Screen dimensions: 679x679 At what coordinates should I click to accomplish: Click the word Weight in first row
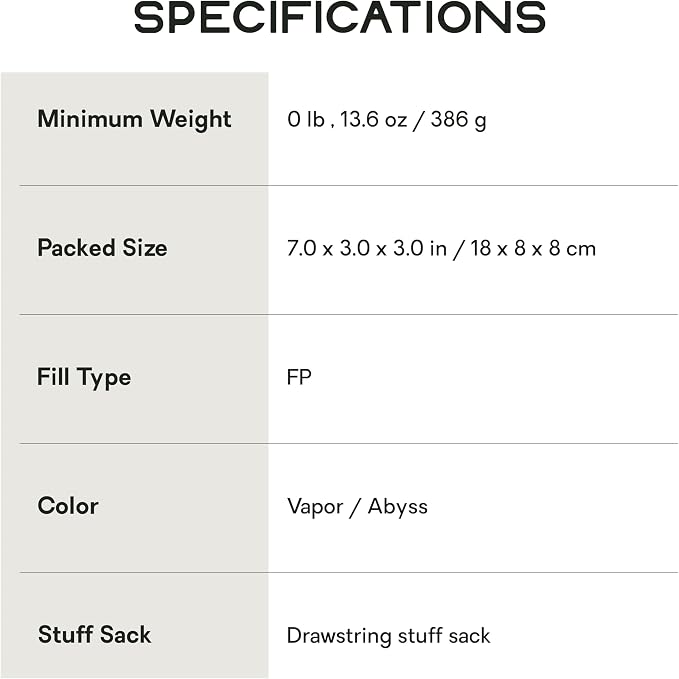tap(191, 120)
